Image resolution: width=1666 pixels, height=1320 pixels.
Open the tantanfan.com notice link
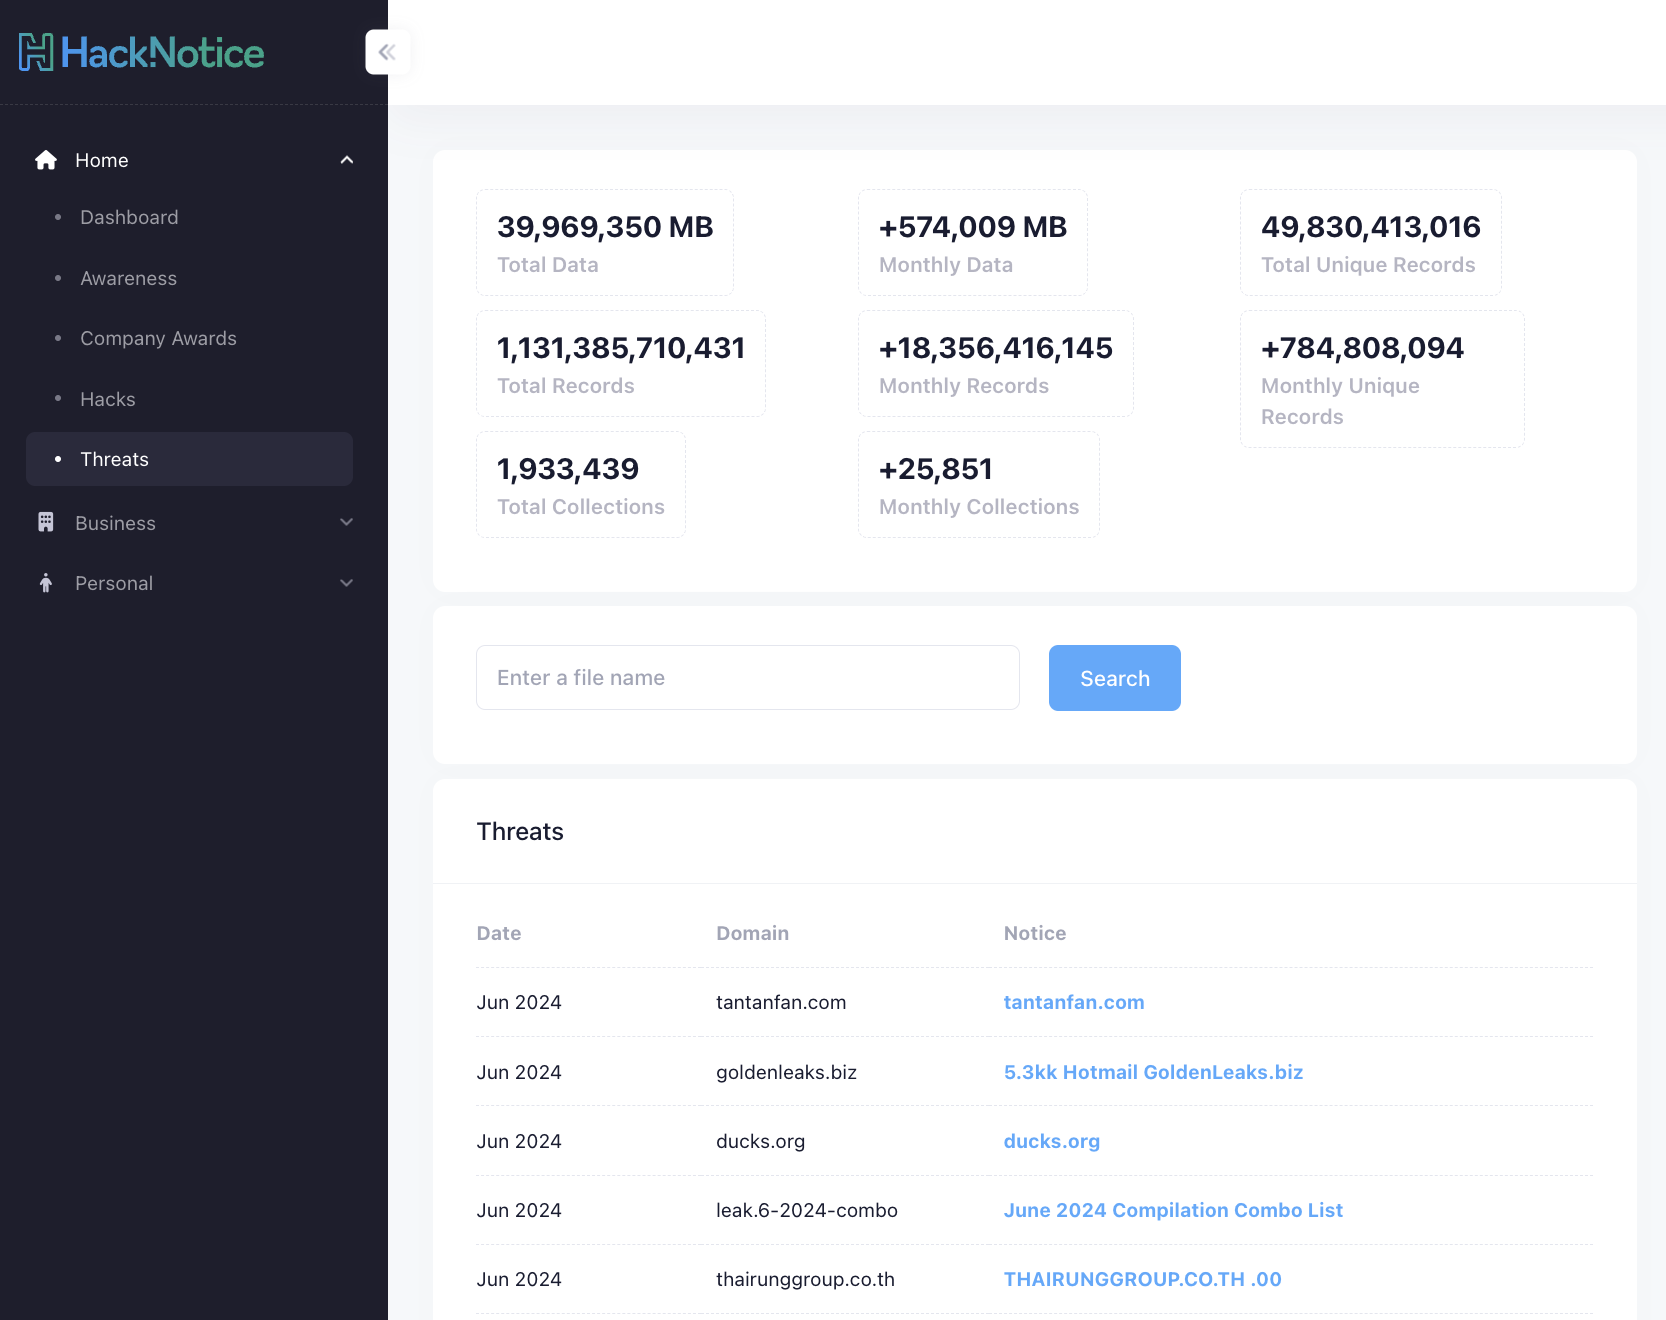1073,1002
